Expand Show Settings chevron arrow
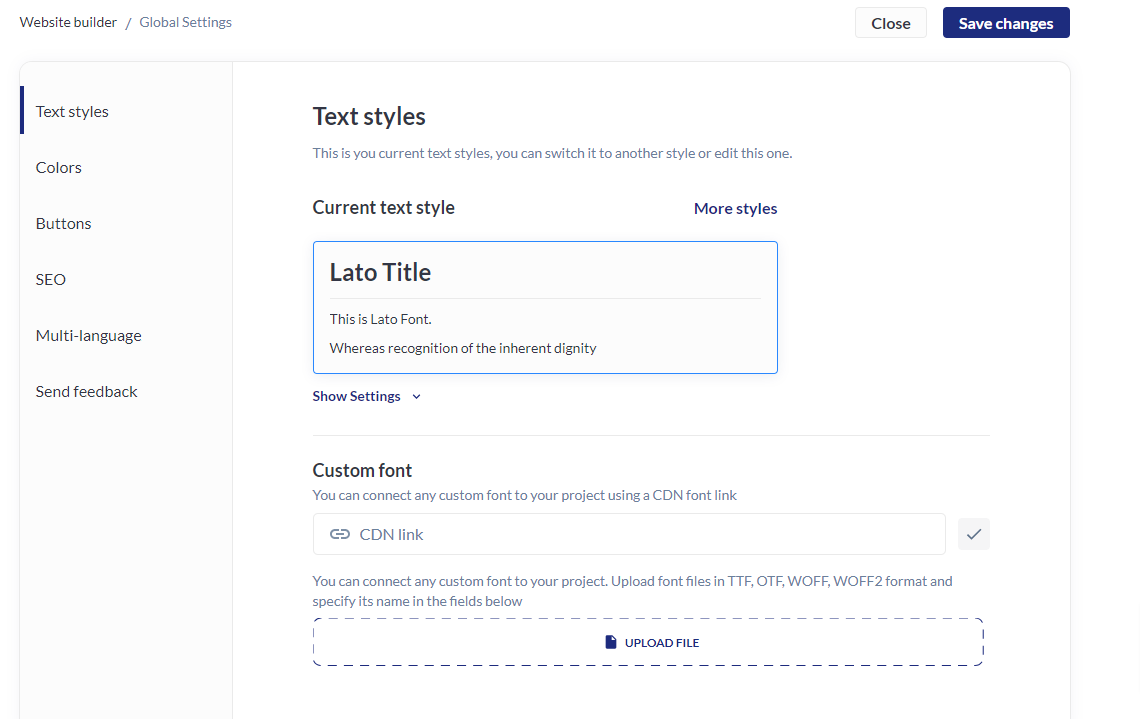1140x719 pixels. coord(417,397)
